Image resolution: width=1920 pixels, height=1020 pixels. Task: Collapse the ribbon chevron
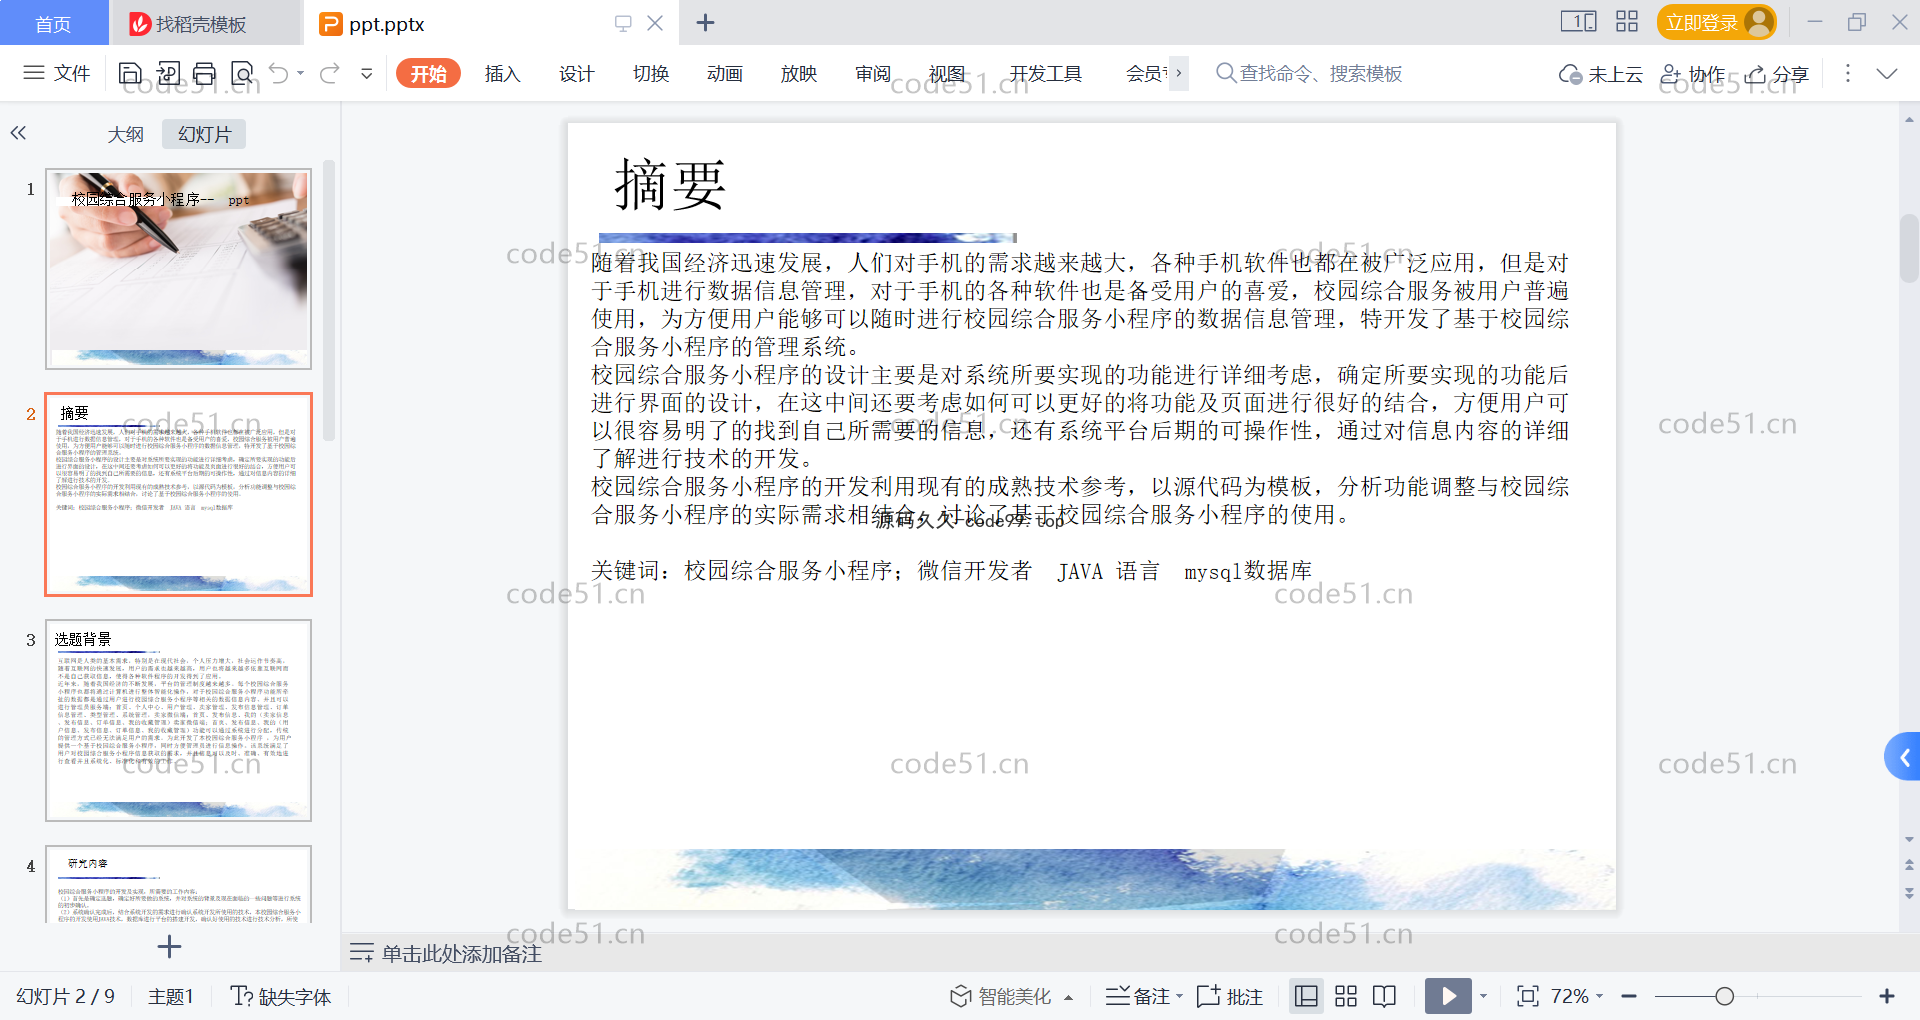click(x=1886, y=73)
